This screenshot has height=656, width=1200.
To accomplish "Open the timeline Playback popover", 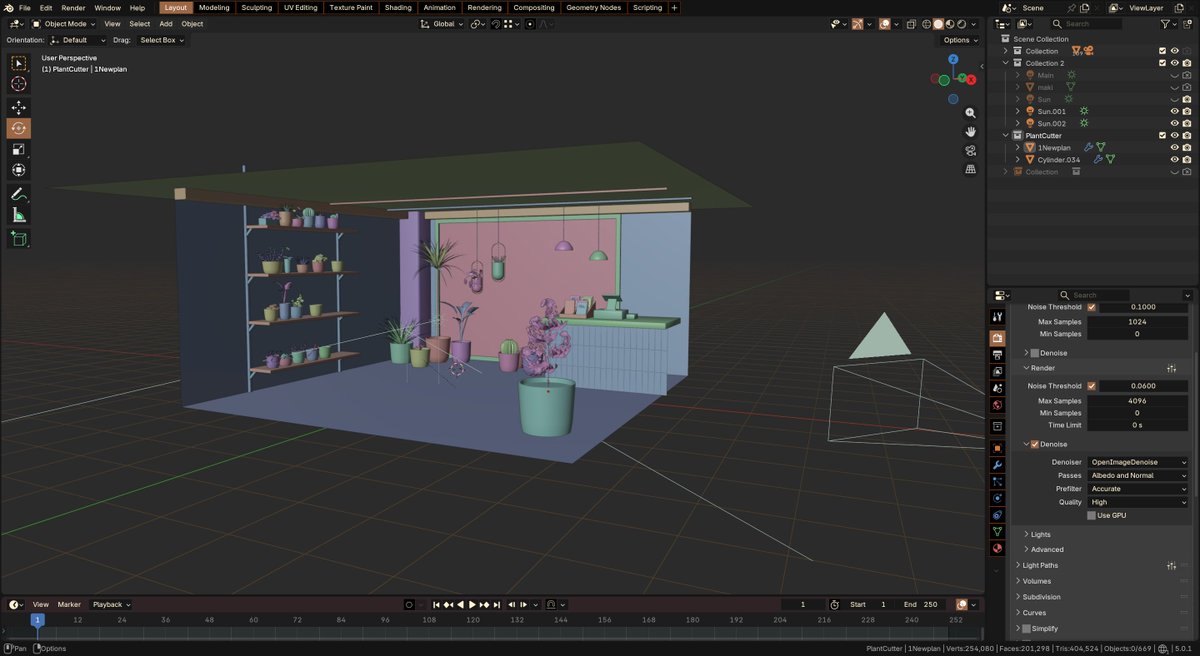I will pyautogui.click(x=110, y=605).
